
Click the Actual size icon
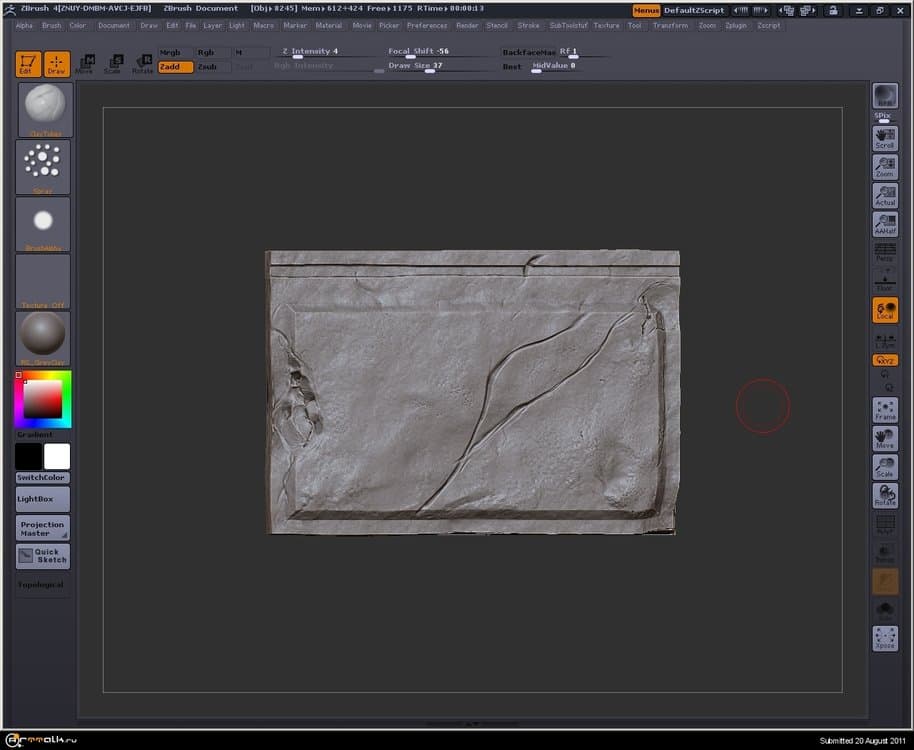pos(884,195)
